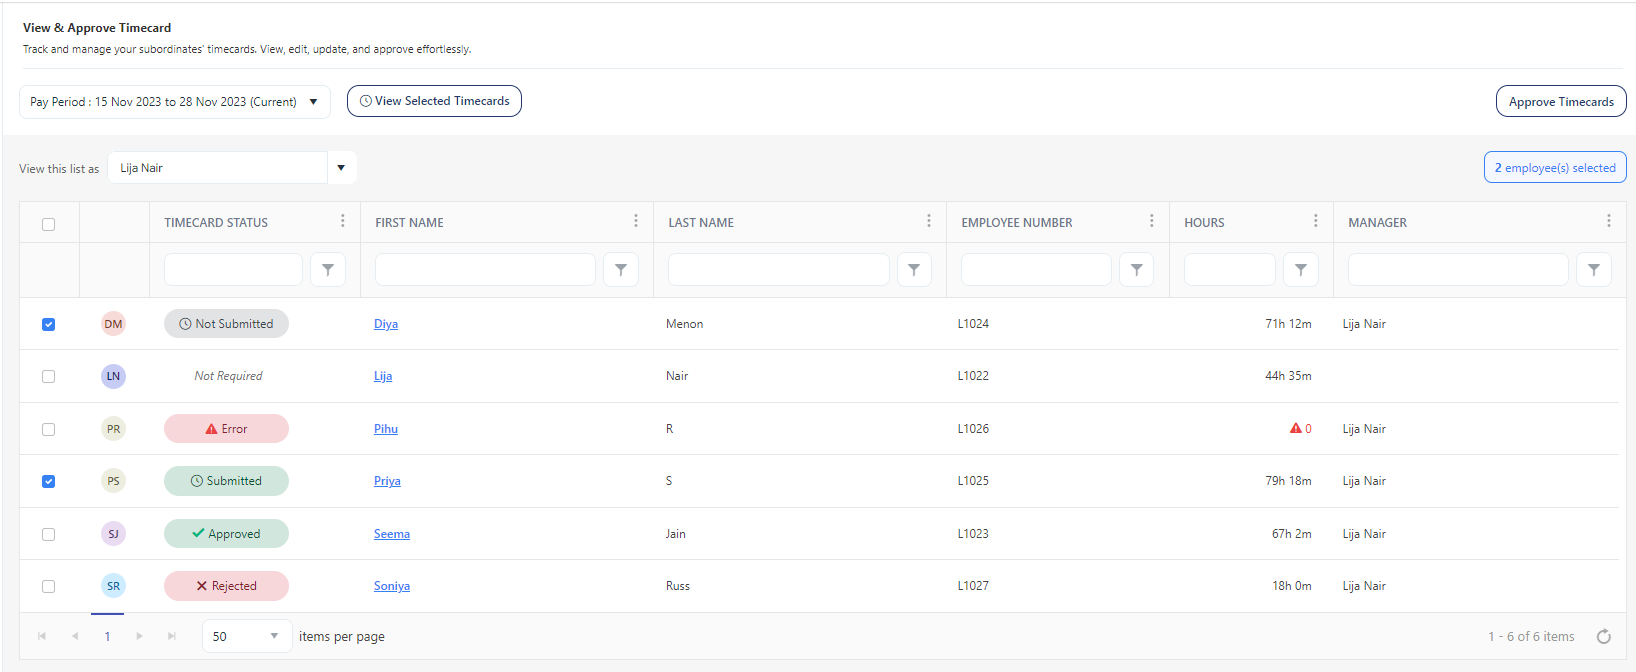1636x672 pixels.
Task: Click the Timecard Status column header
Action: click(x=216, y=223)
